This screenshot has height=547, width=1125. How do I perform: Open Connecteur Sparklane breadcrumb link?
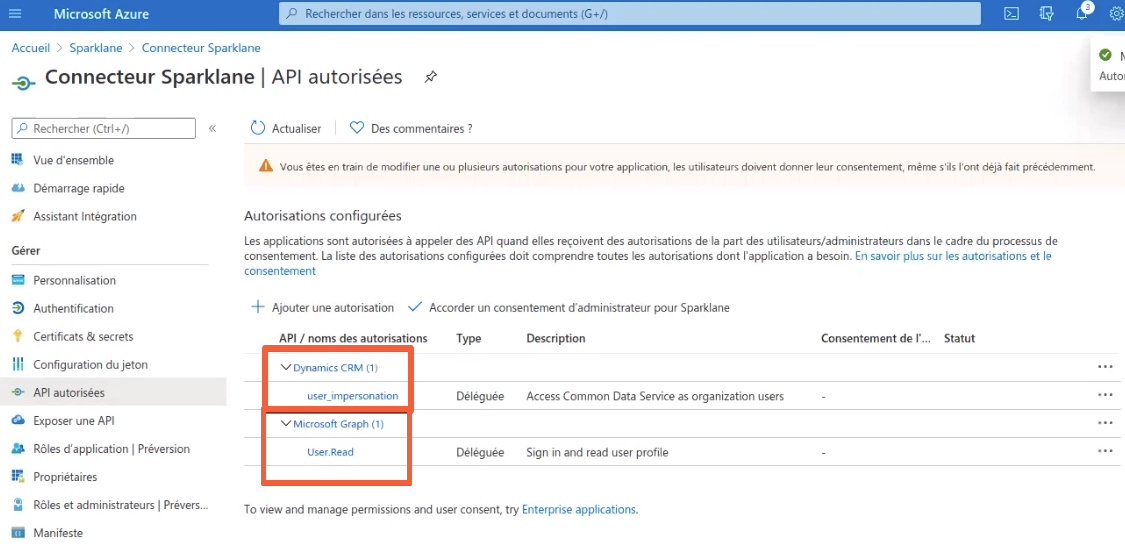201,48
